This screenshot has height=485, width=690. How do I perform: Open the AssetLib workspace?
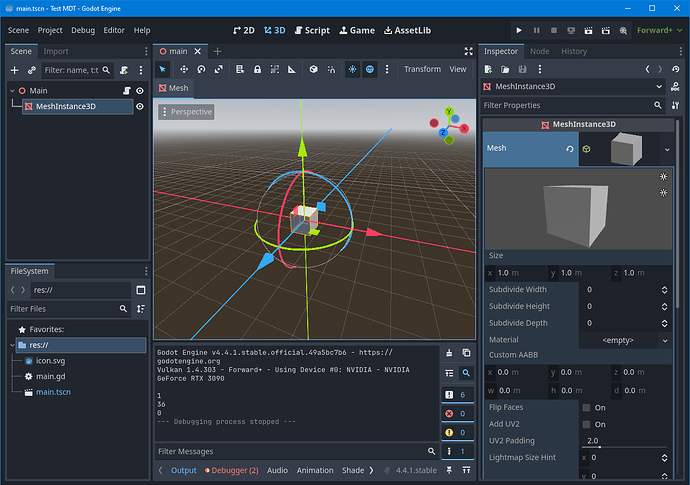407,30
